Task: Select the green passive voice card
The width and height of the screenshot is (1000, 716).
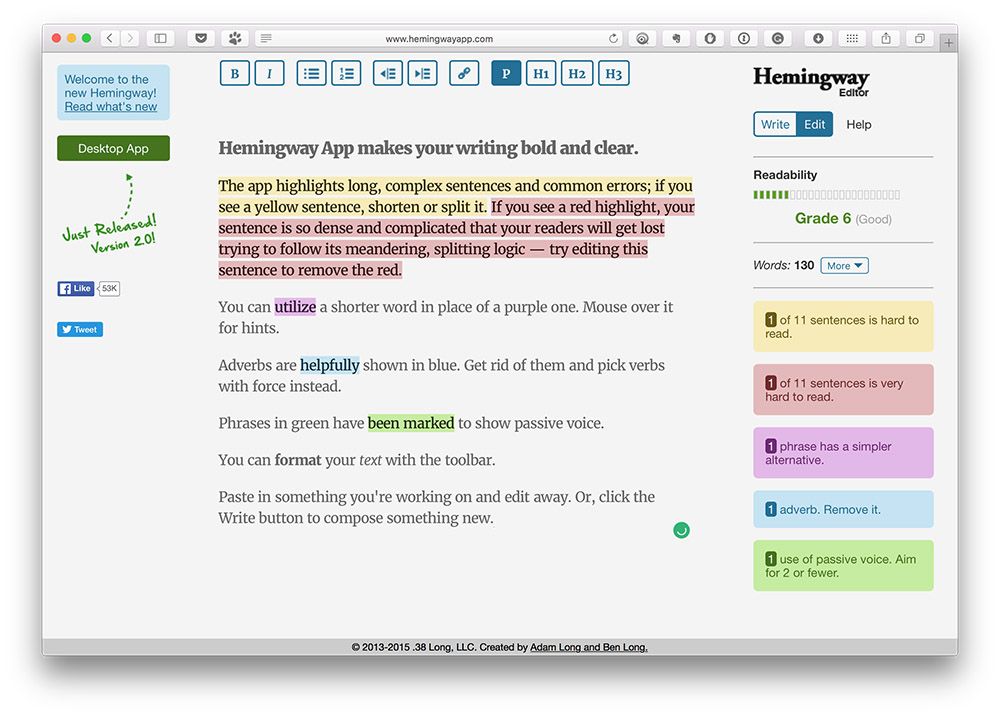Action: coord(843,566)
